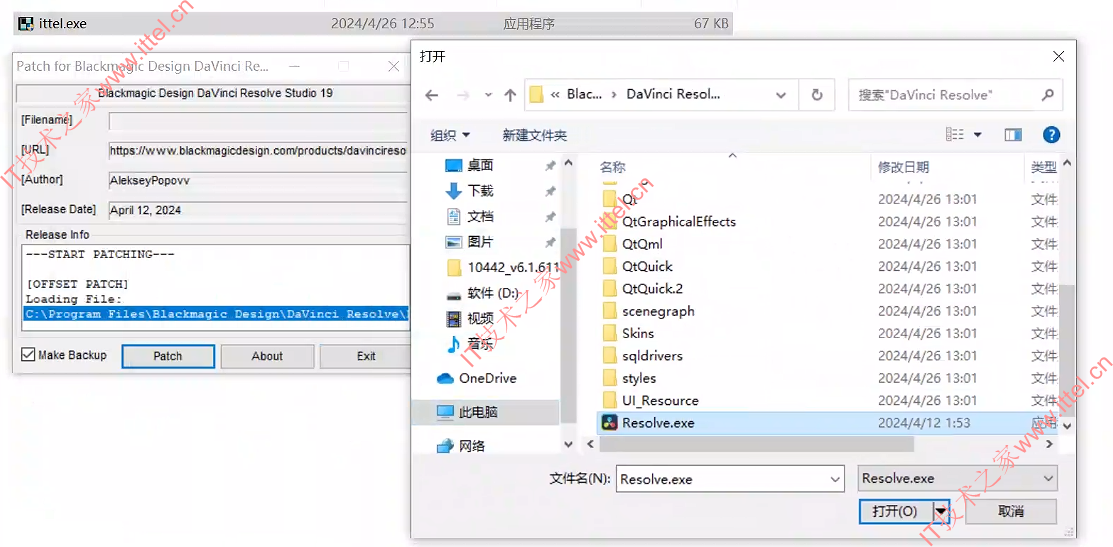The width and height of the screenshot is (1113, 547).
Task: Refresh the folder with the refresh icon
Action: 816,95
